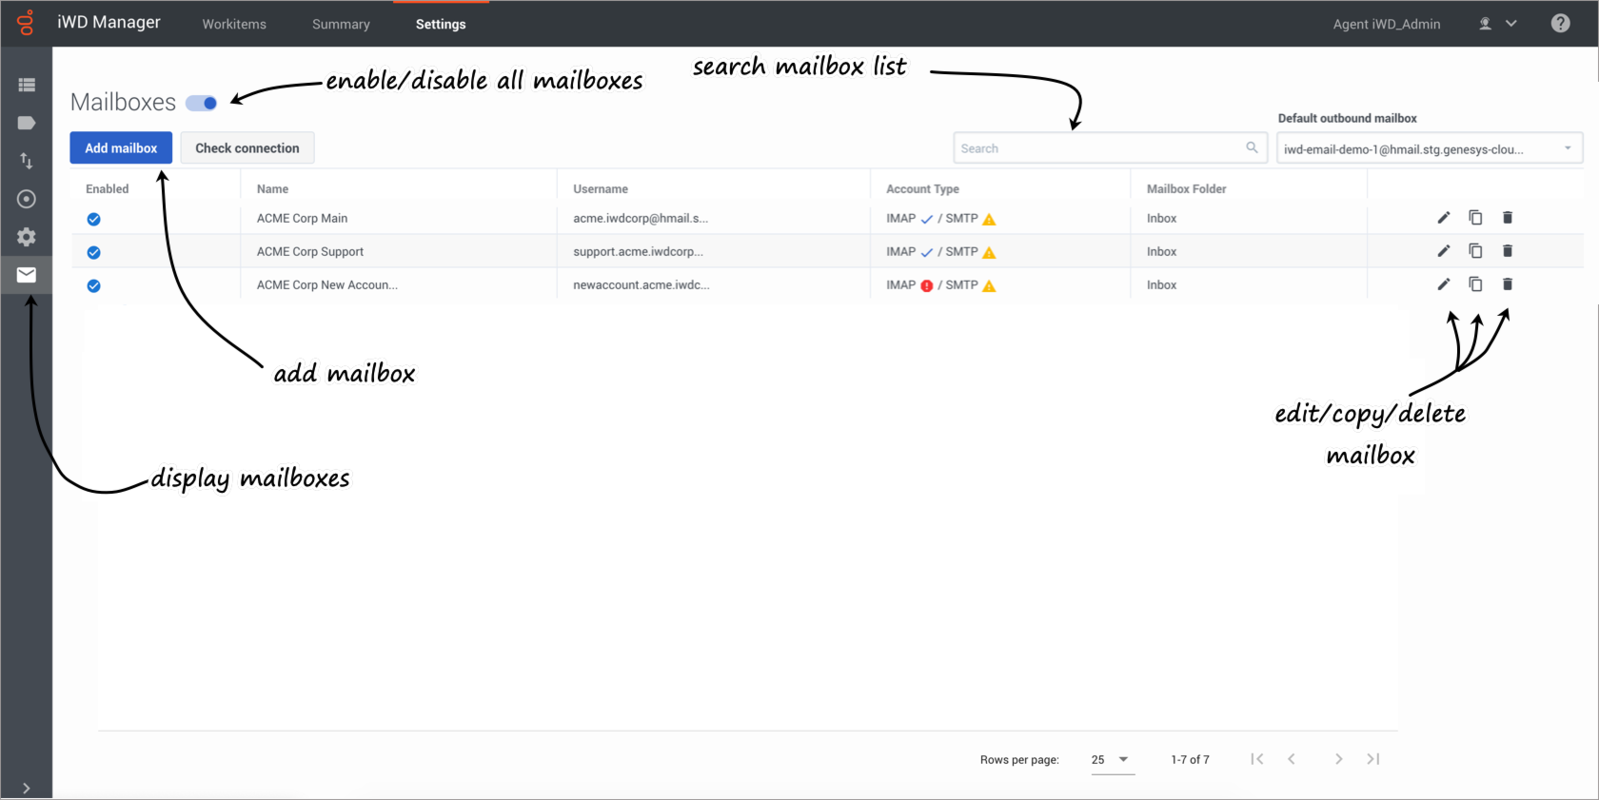This screenshot has width=1599, height=800.
Task: Delete the ACME Corp Support mailbox
Action: click(x=1507, y=251)
